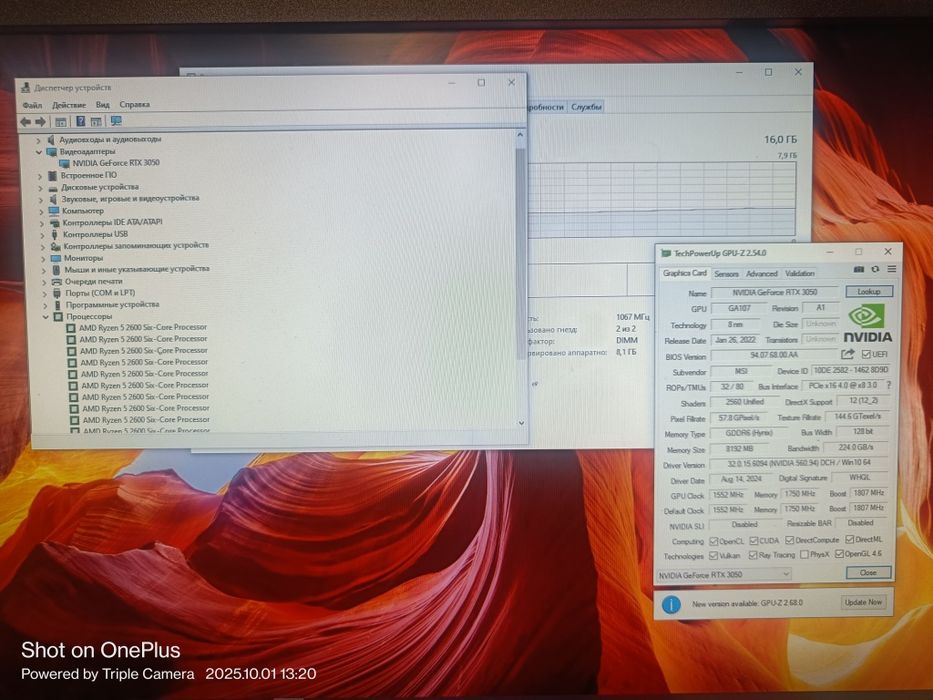The image size is (933, 700).
Task: Open the Properties toolbar icon in Device Manager
Action: point(61,122)
